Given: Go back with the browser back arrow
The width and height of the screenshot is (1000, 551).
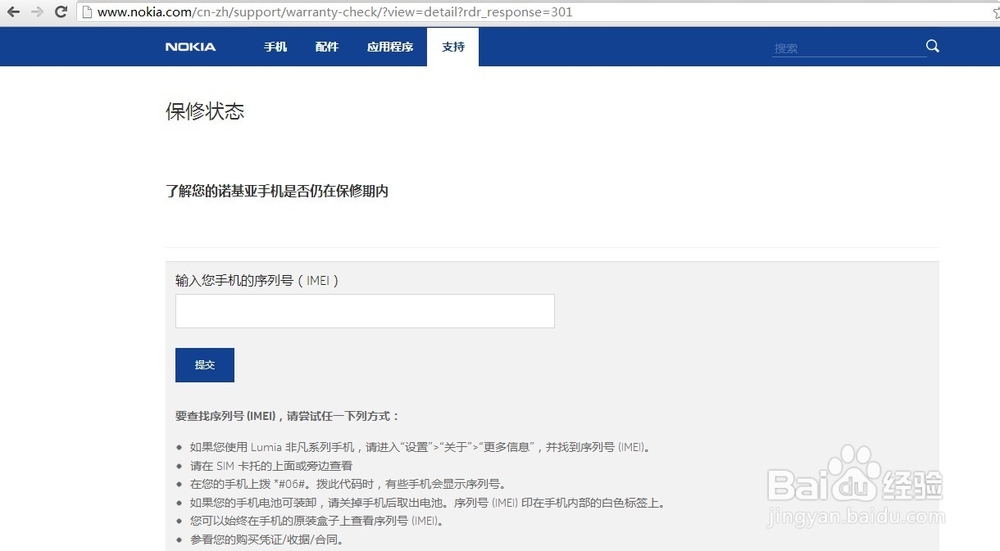Looking at the screenshot, I should point(13,11).
